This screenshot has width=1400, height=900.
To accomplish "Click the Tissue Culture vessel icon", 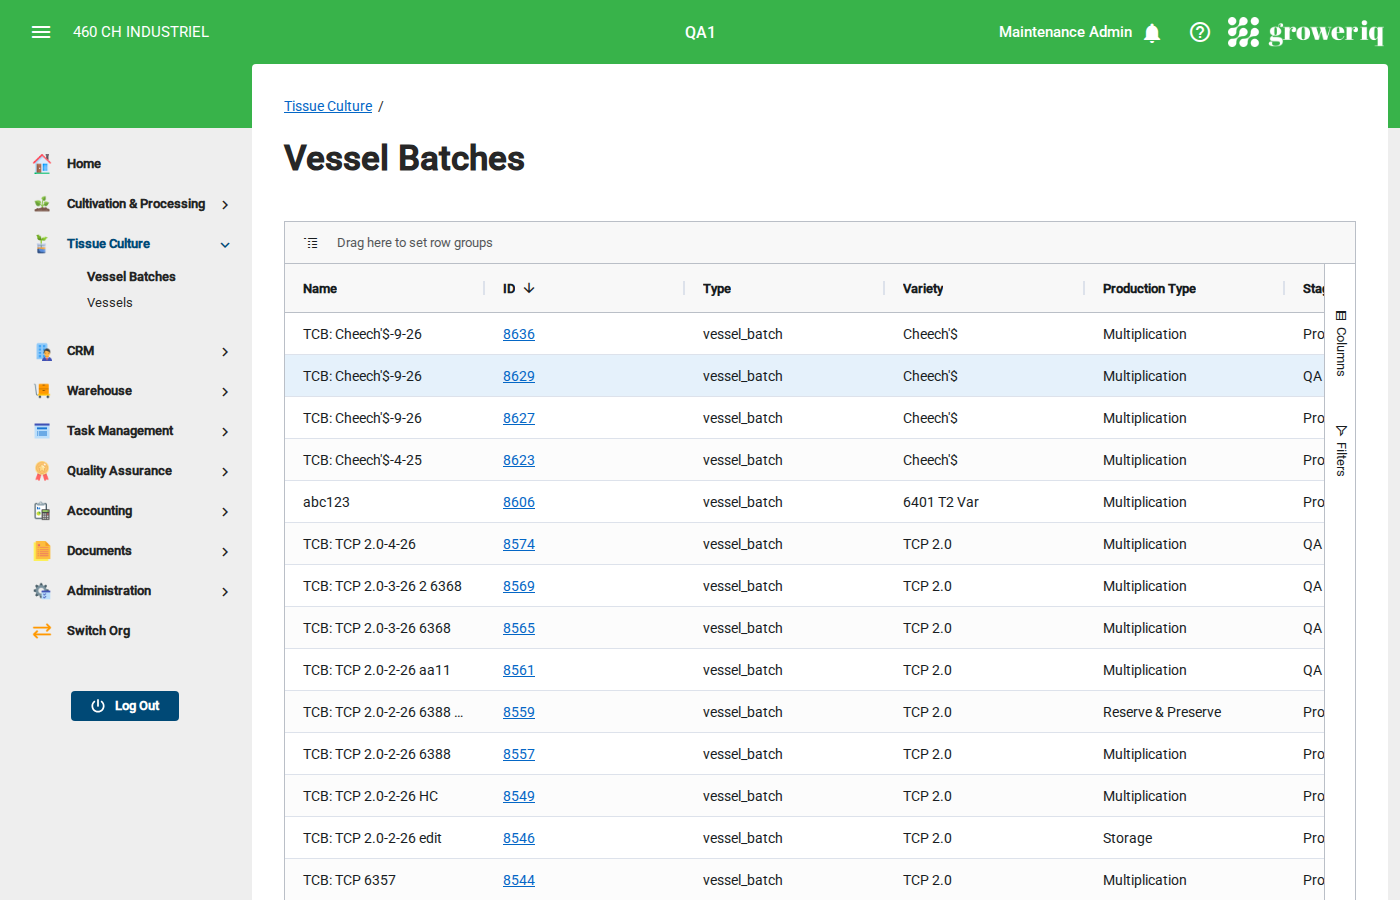I will 42,243.
